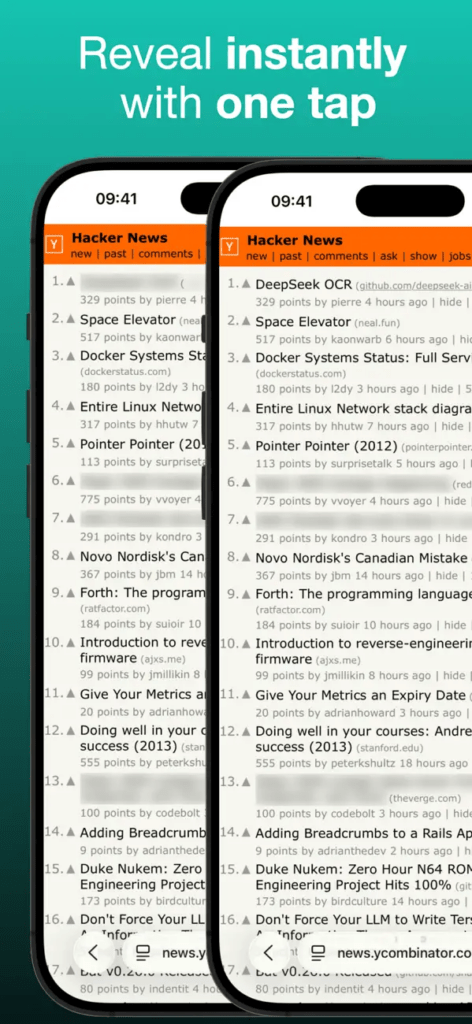
Task: Open 'comments' in the left phone's nav bar
Action: click(165, 254)
